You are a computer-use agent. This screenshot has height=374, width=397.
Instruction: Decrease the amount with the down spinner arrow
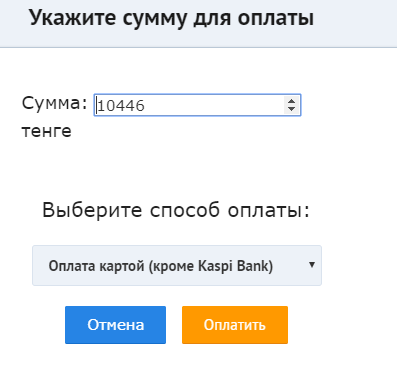[x=291, y=109]
